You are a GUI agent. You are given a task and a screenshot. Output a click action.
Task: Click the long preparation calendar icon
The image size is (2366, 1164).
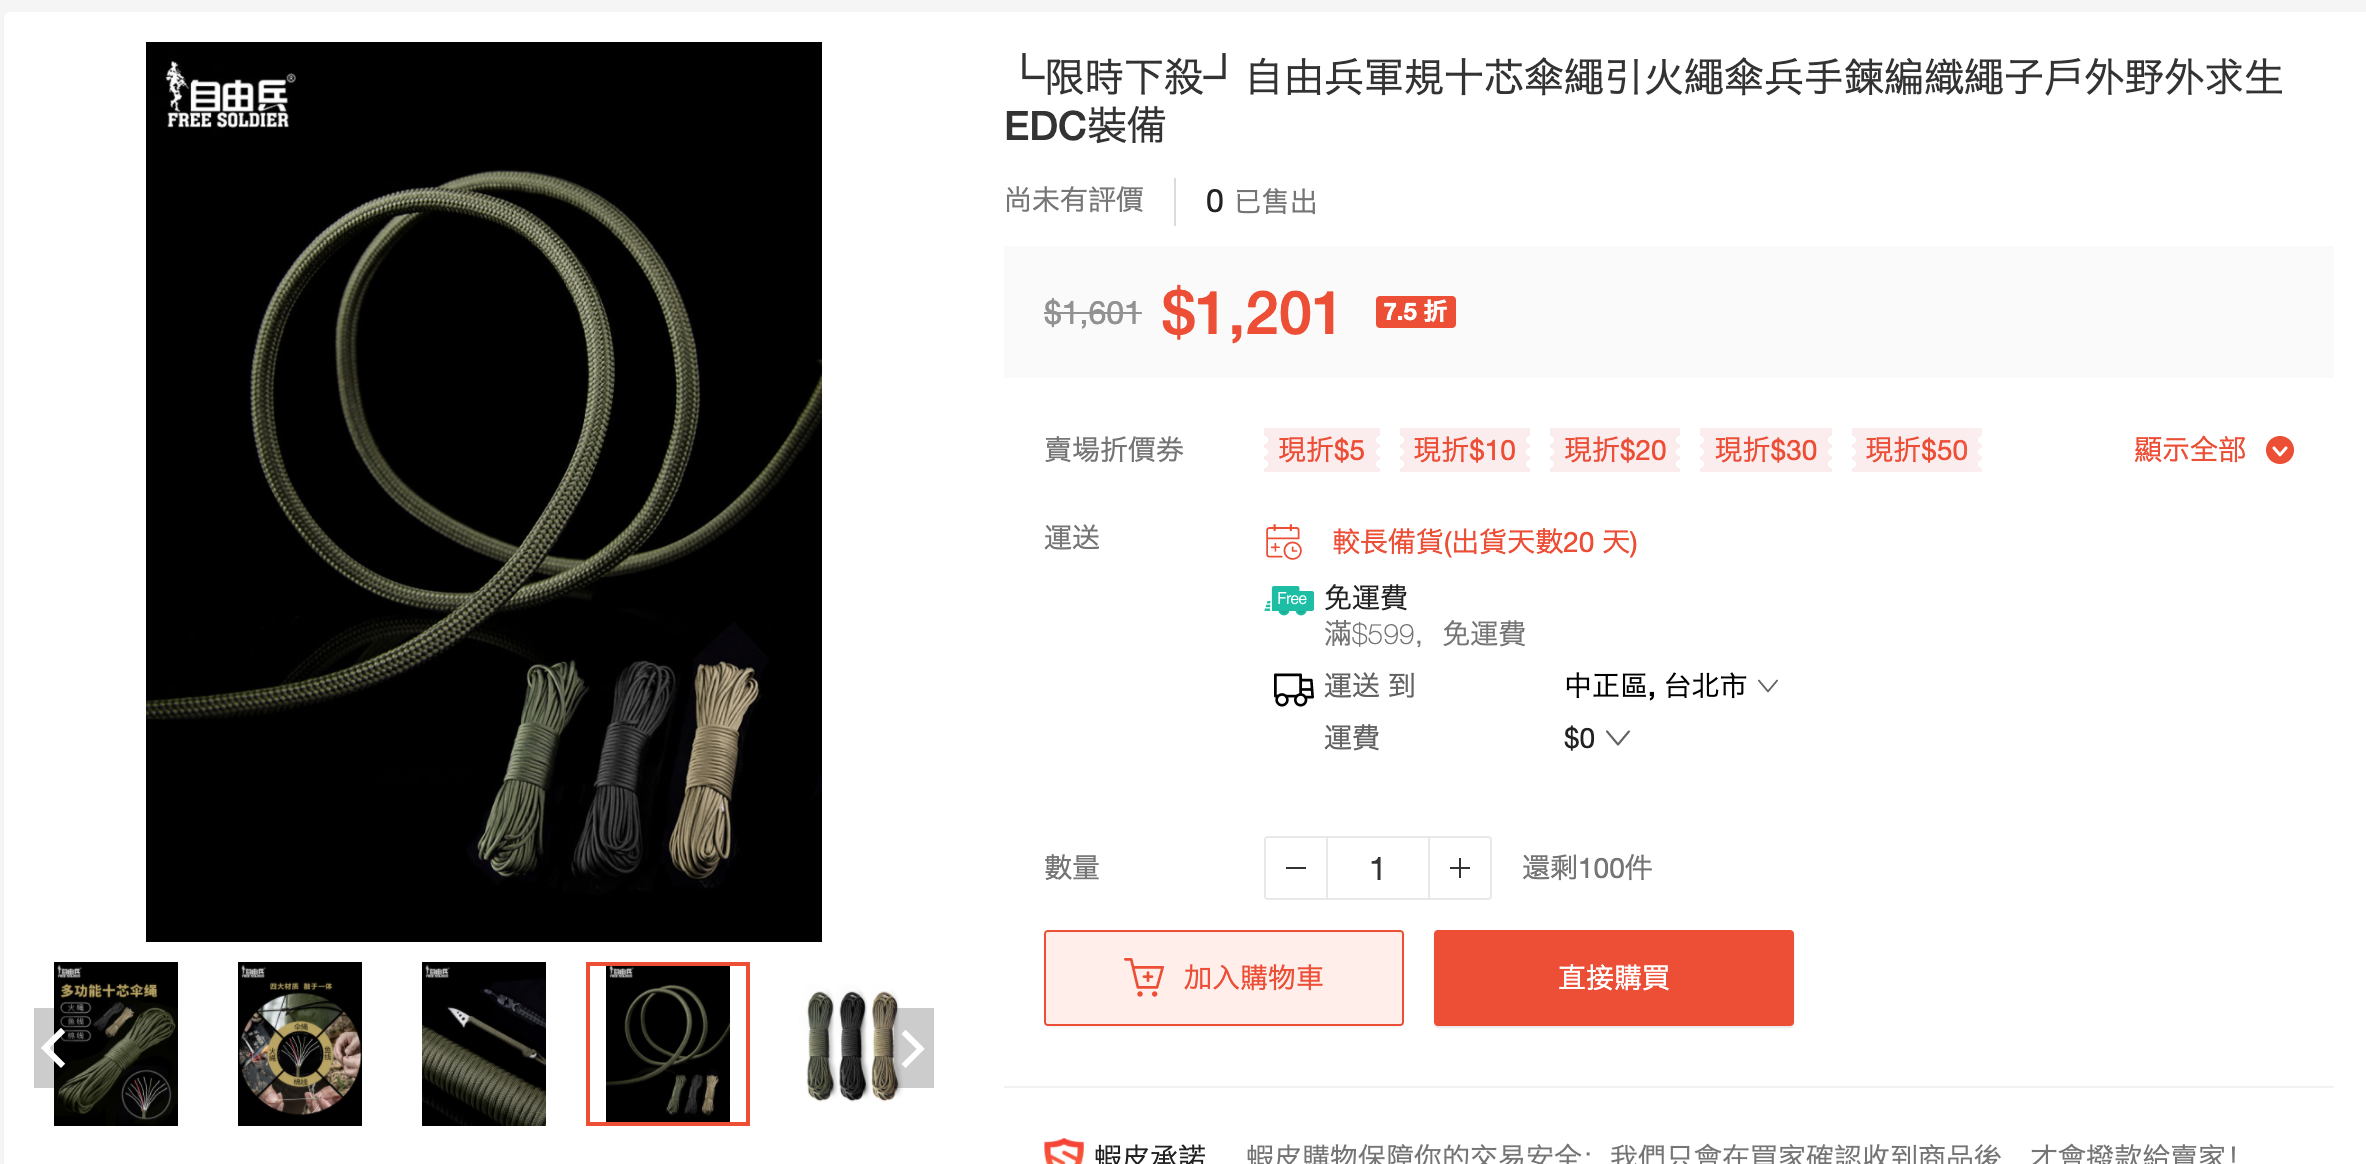(1284, 542)
